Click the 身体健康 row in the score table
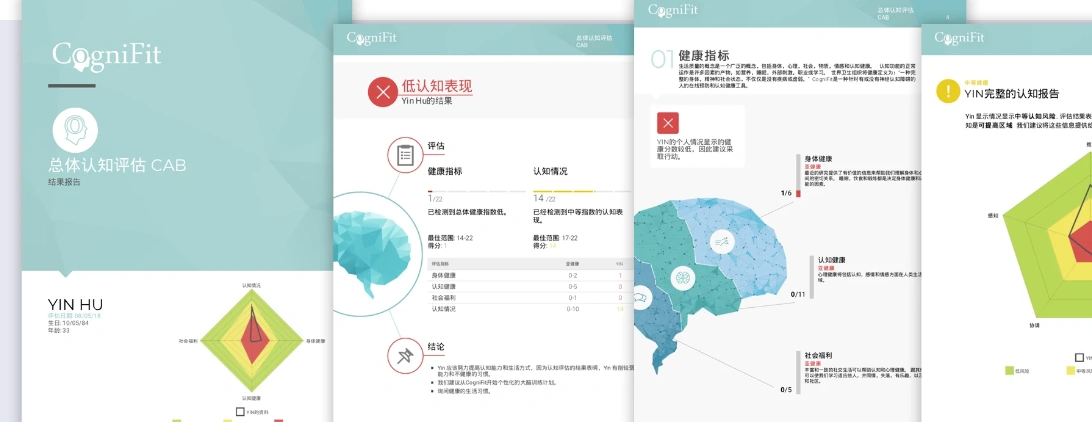Screen dimensions: 1092x422 coord(529,276)
